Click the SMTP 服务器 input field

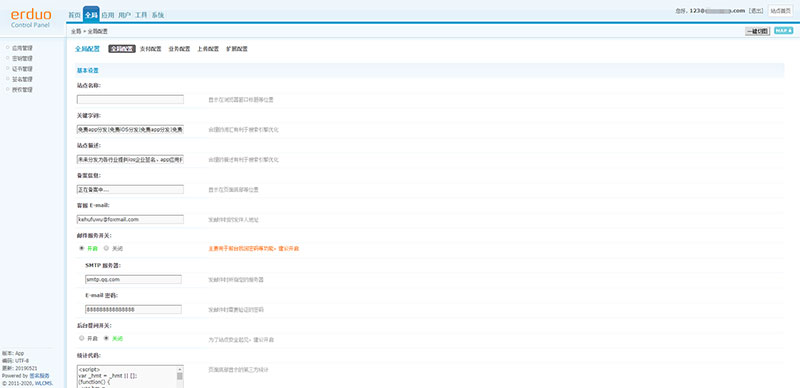(x=133, y=279)
